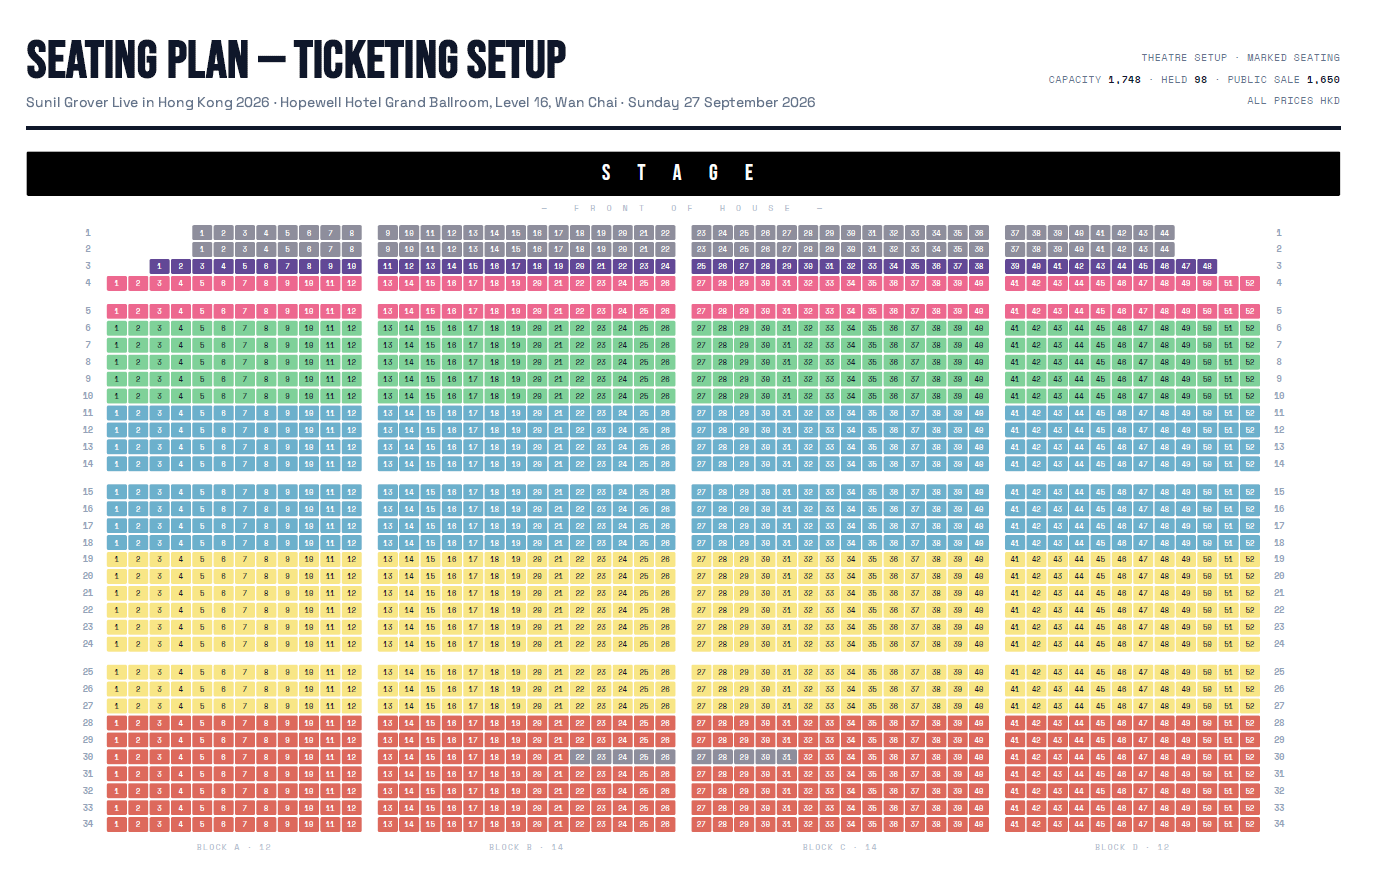This screenshot has width=1382, height=870.
Task: Pick held grey seat 22 in row 30
Action: click(580, 757)
